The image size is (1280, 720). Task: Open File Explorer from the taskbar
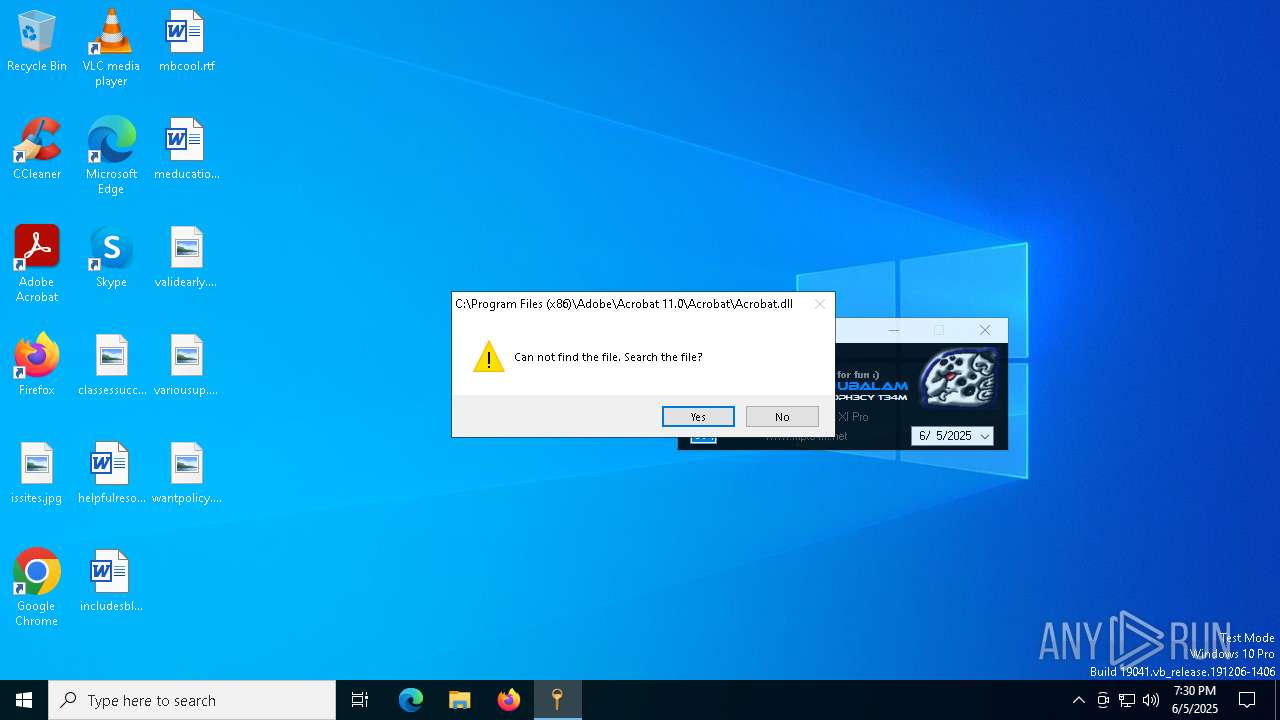pos(460,700)
